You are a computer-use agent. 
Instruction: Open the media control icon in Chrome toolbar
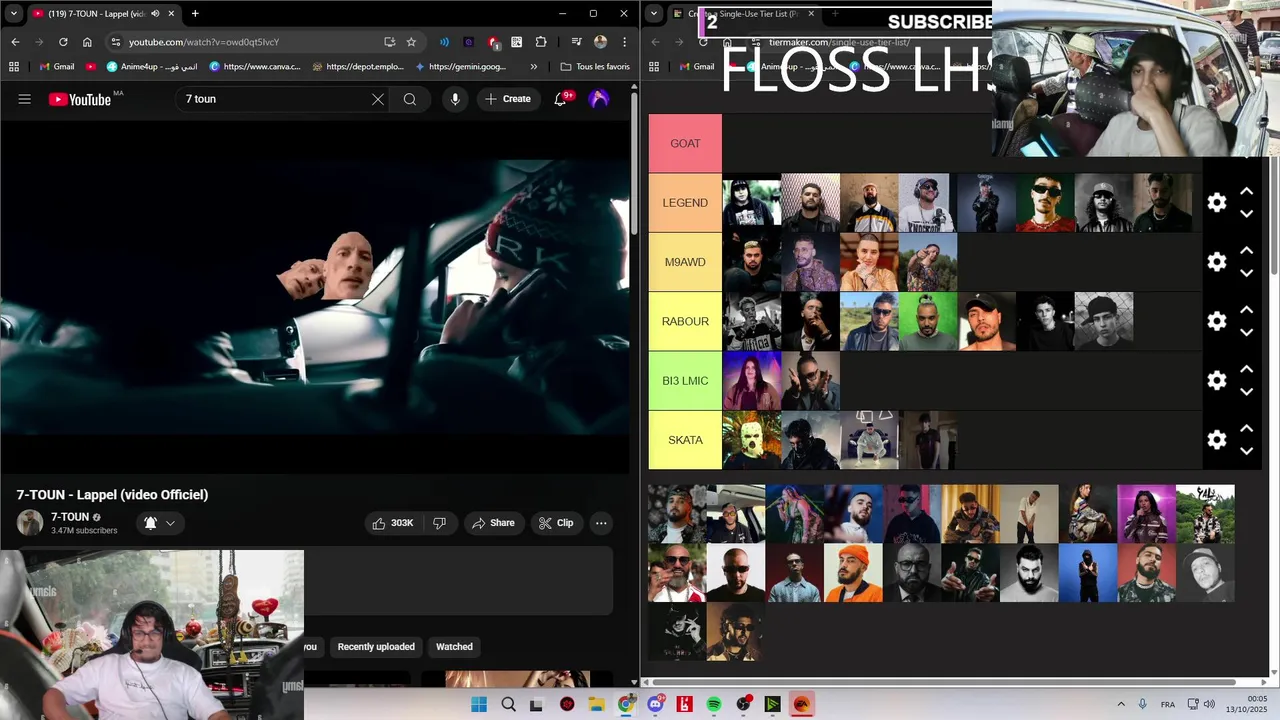tap(577, 42)
